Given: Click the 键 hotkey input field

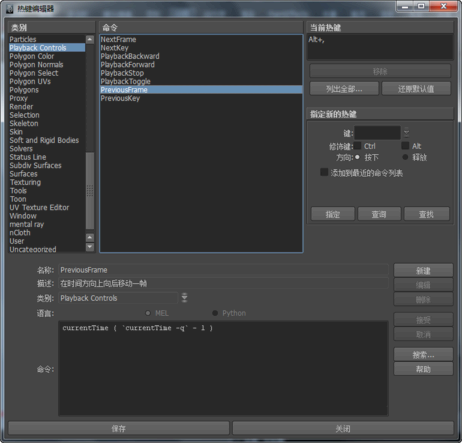Looking at the screenshot, I should coord(377,133).
